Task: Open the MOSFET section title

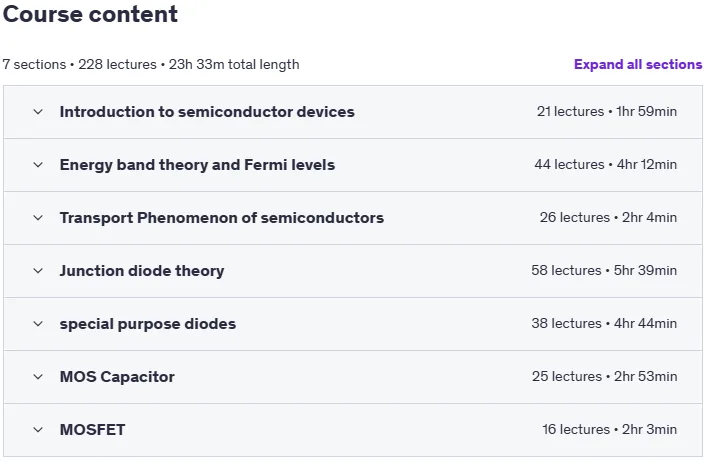Action: (92, 429)
